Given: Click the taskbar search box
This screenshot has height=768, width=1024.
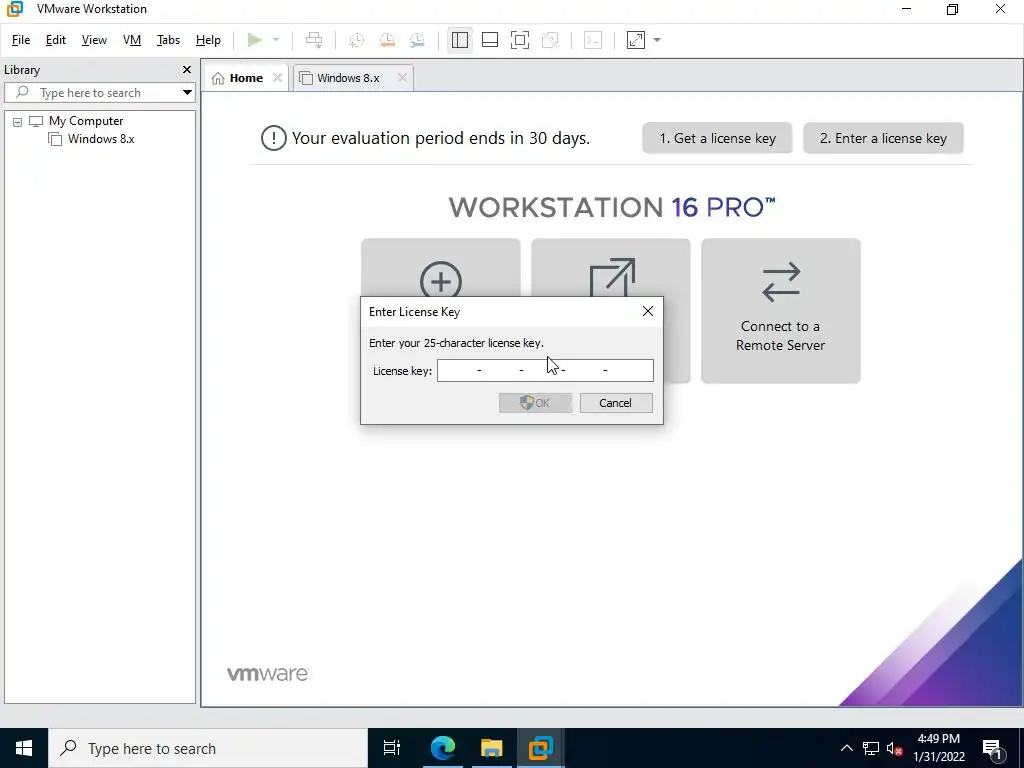Looking at the screenshot, I should pos(208,748).
